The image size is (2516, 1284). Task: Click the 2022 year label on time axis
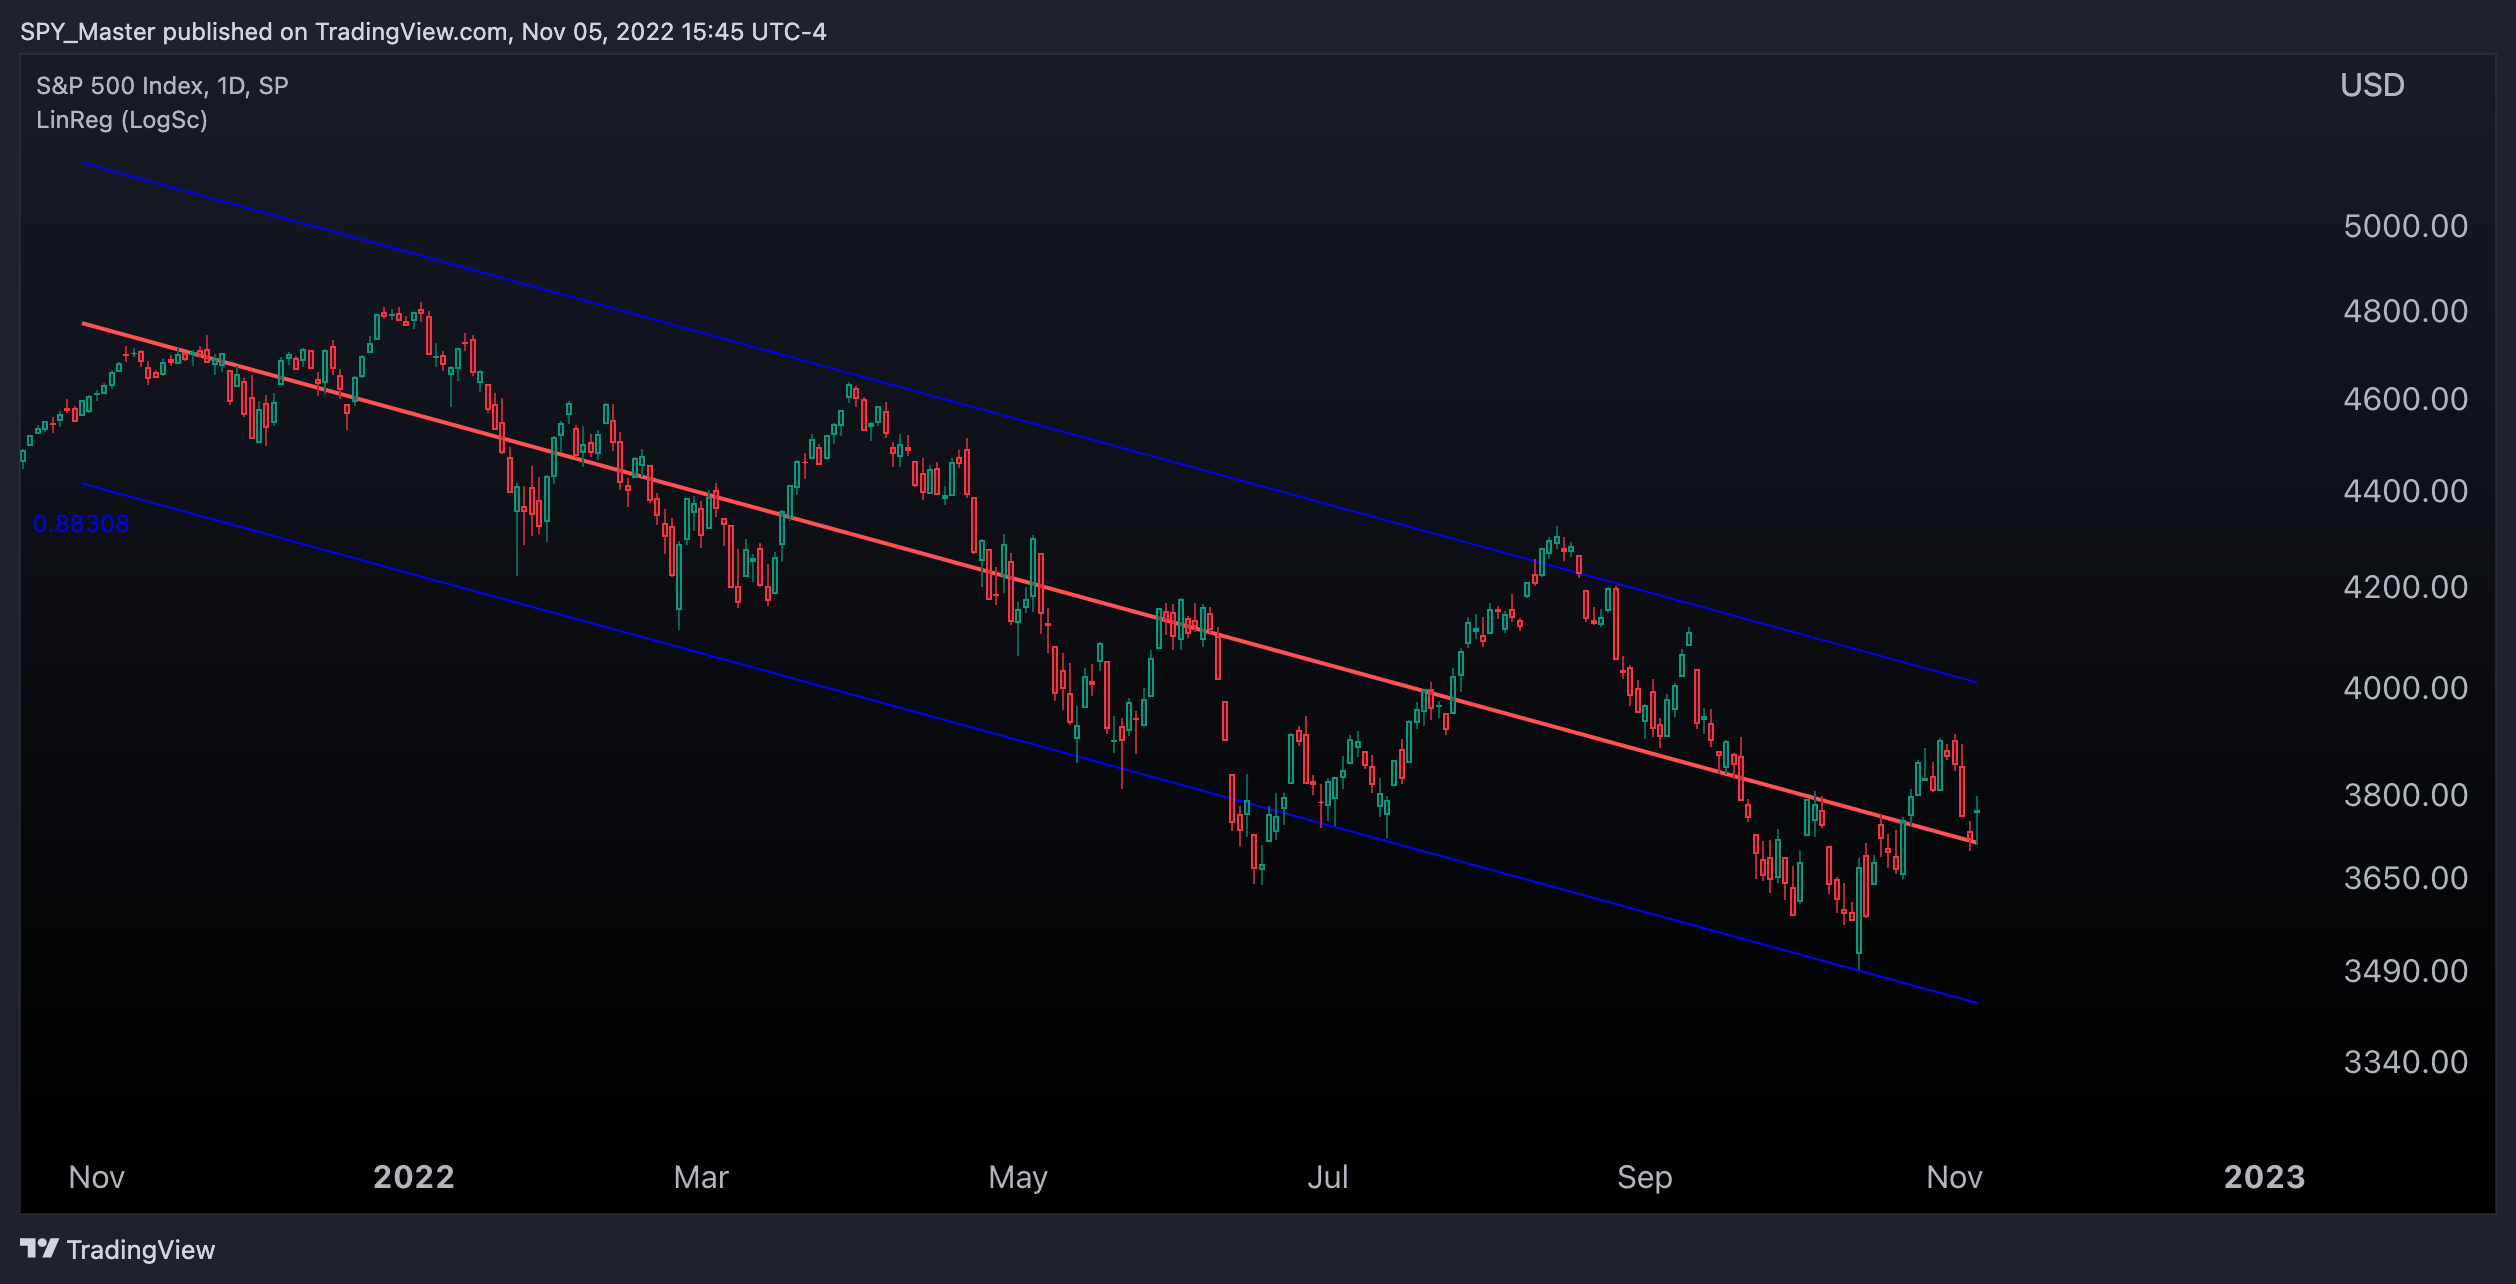coord(414,1177)
